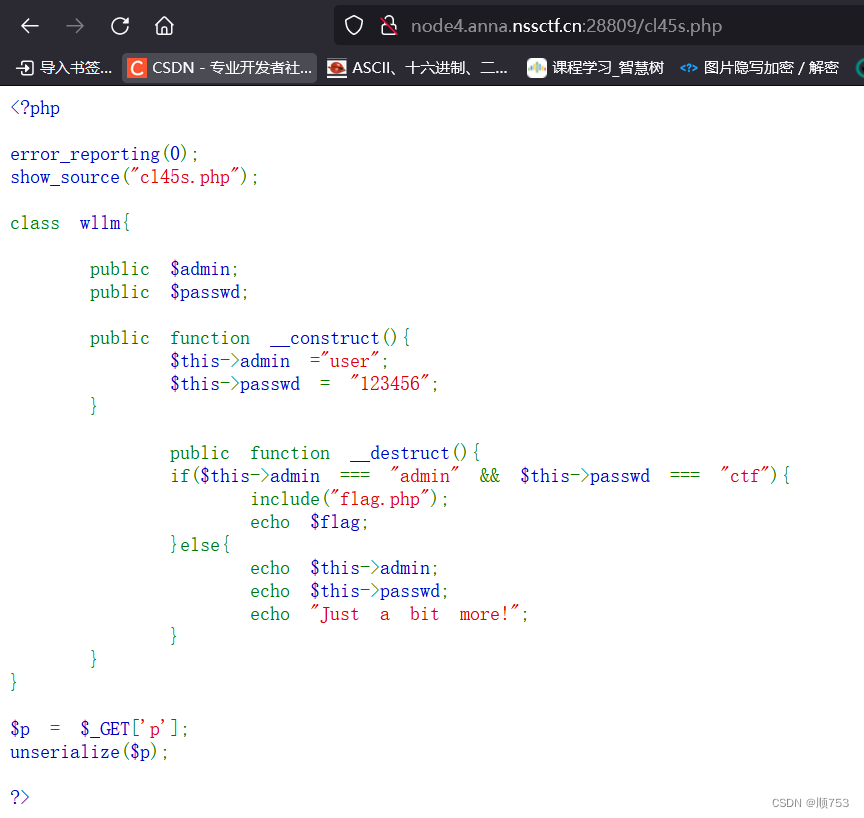
Task: Open the ASCII hex conversion bookmark
Action: (x=417, y=68)
